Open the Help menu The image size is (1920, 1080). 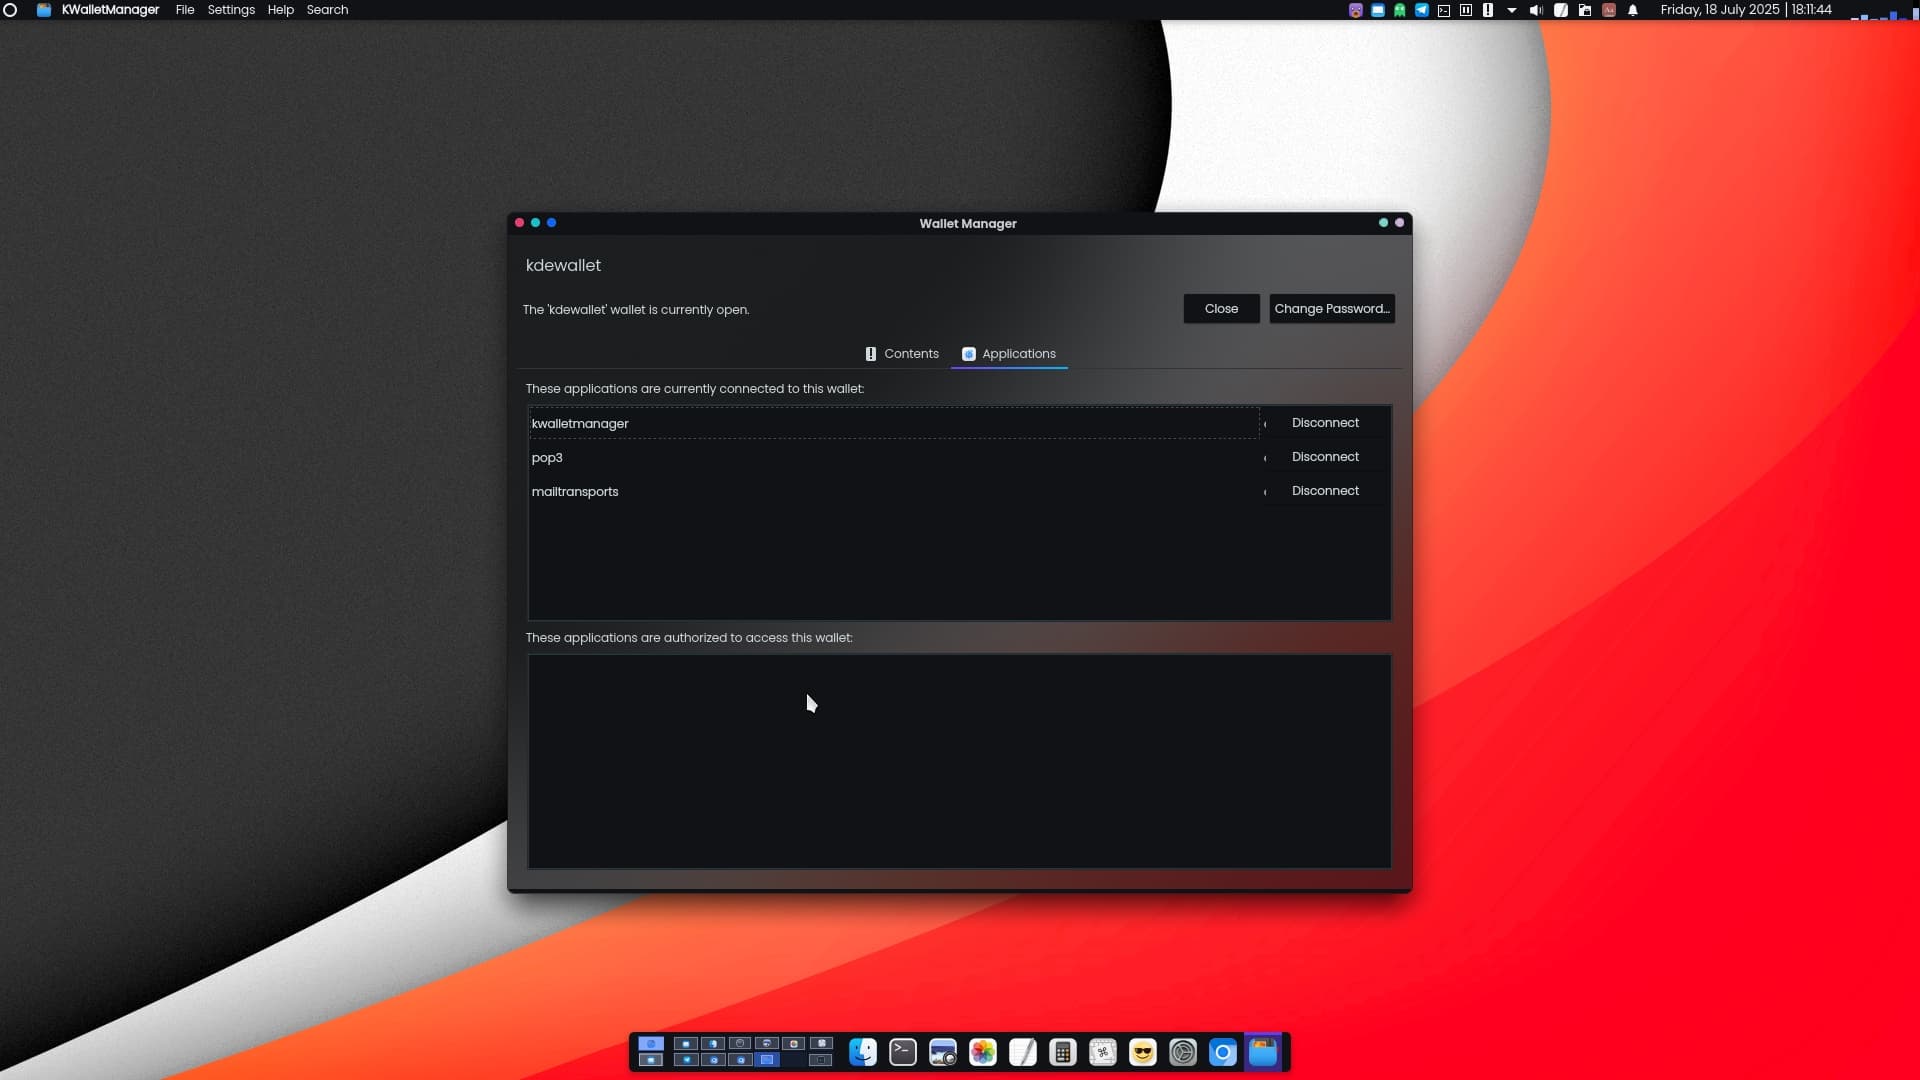click(x=281, y=10)
